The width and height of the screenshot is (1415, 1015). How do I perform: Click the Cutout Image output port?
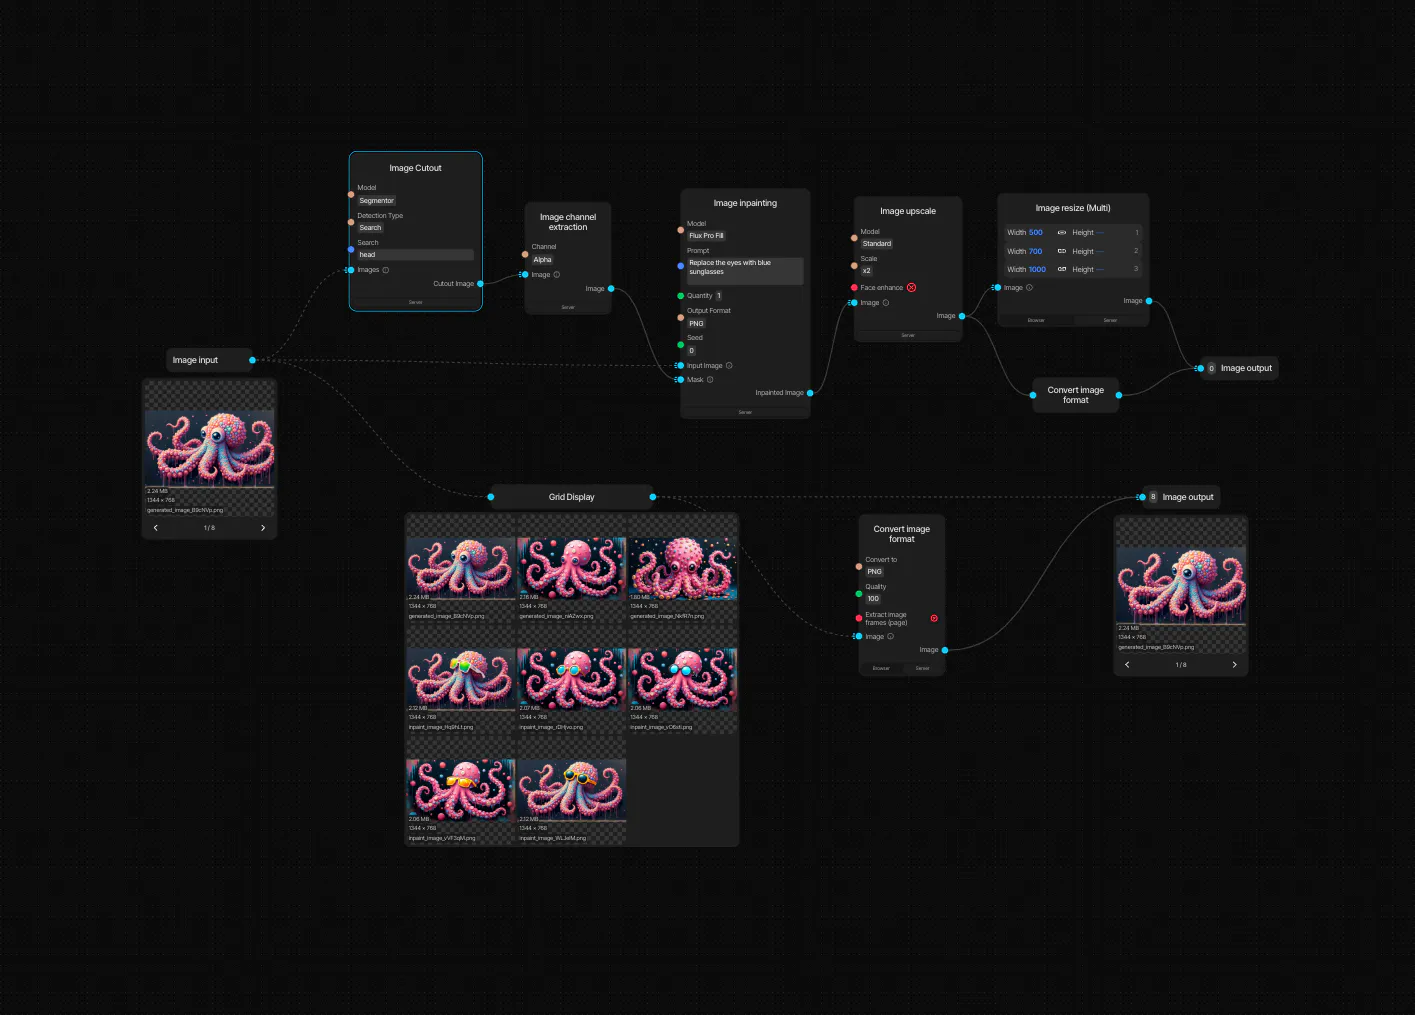[480, 284]
